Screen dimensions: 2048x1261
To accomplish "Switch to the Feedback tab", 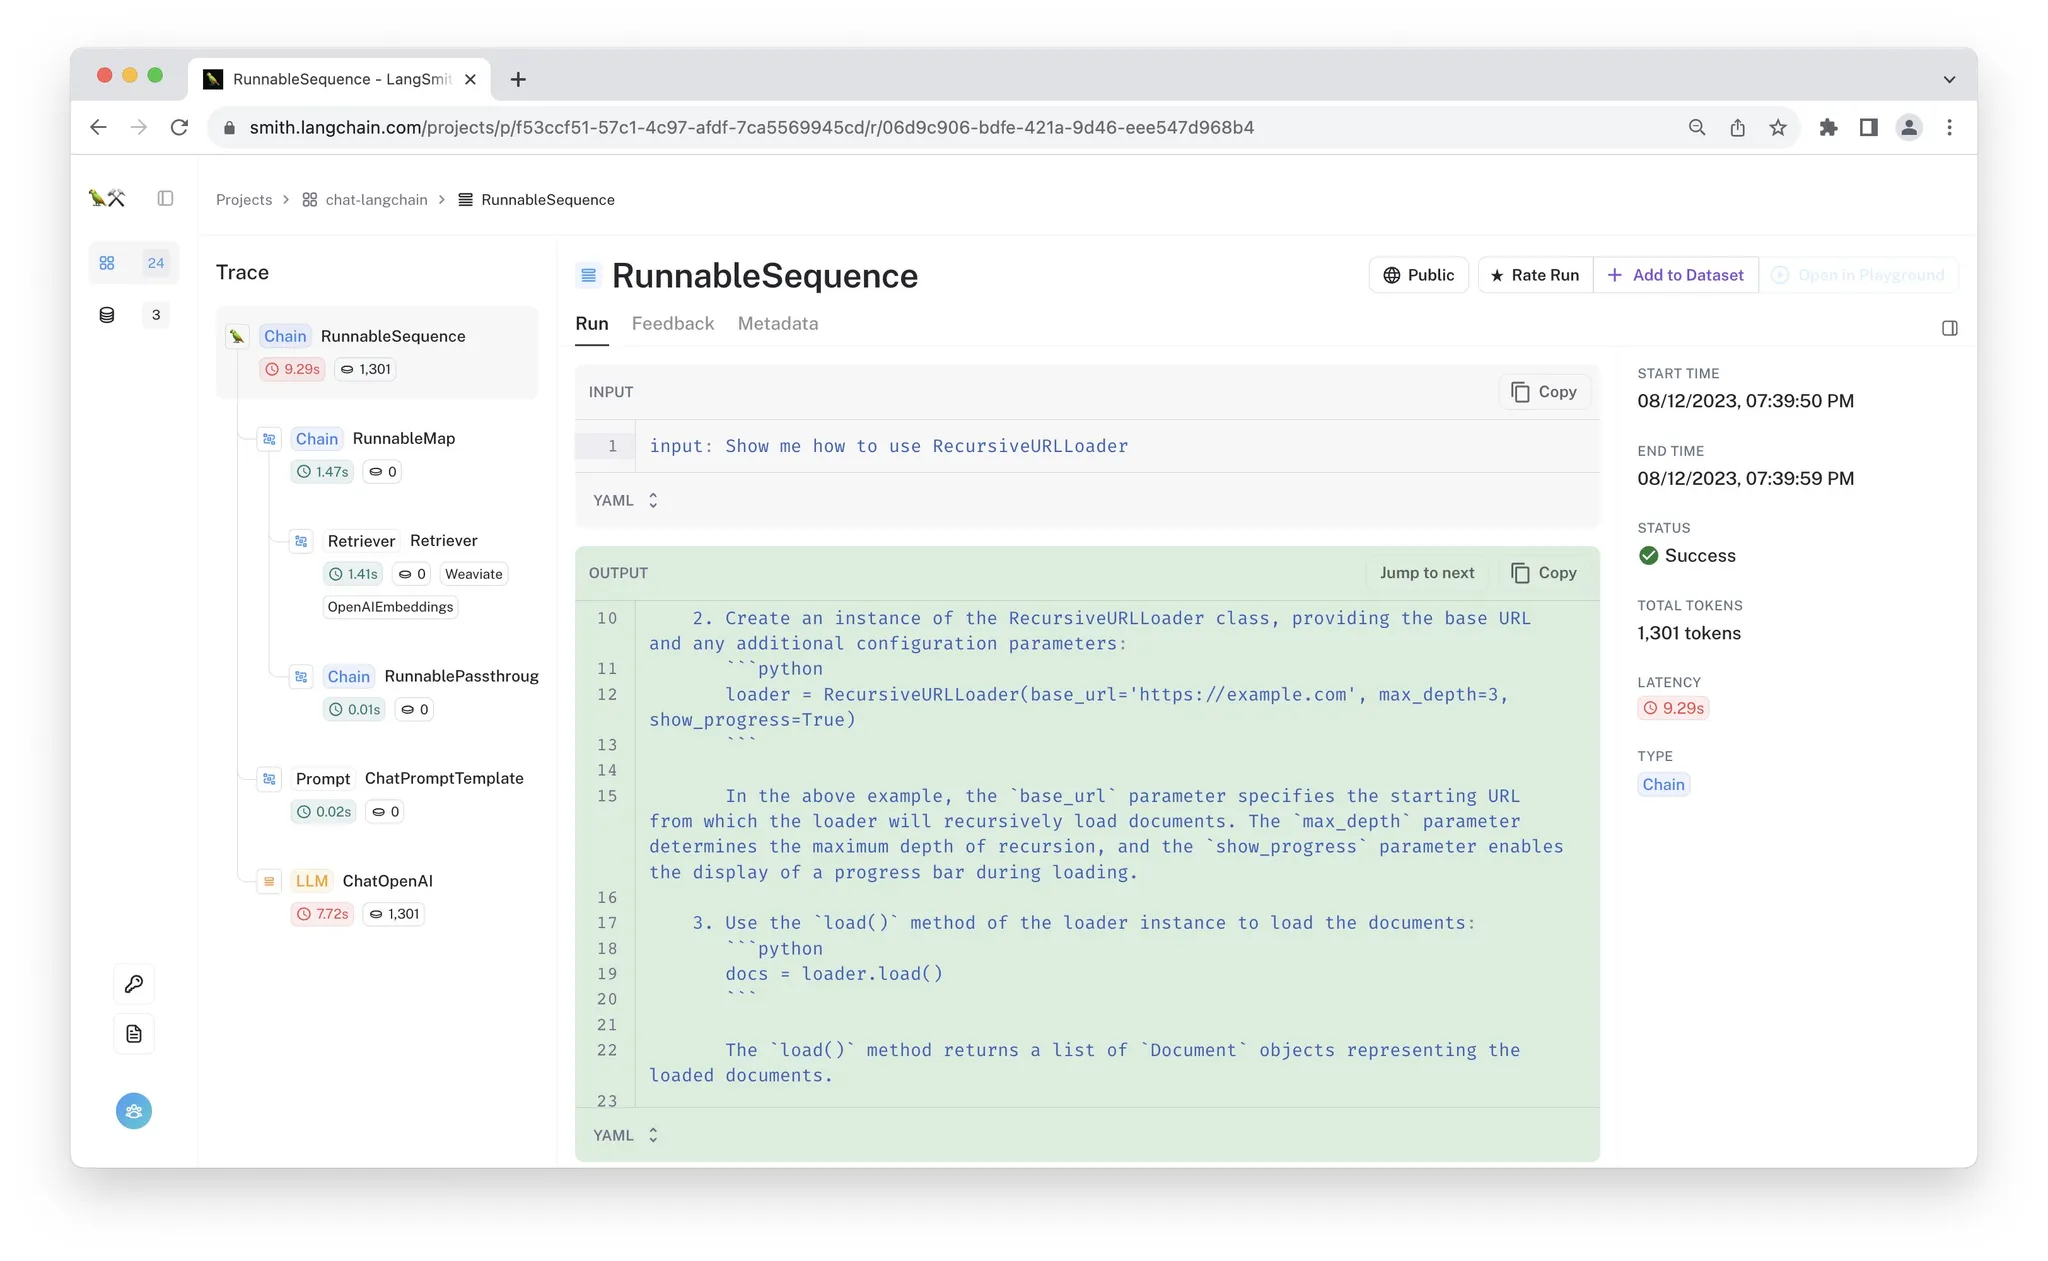I will coord(673,324).
